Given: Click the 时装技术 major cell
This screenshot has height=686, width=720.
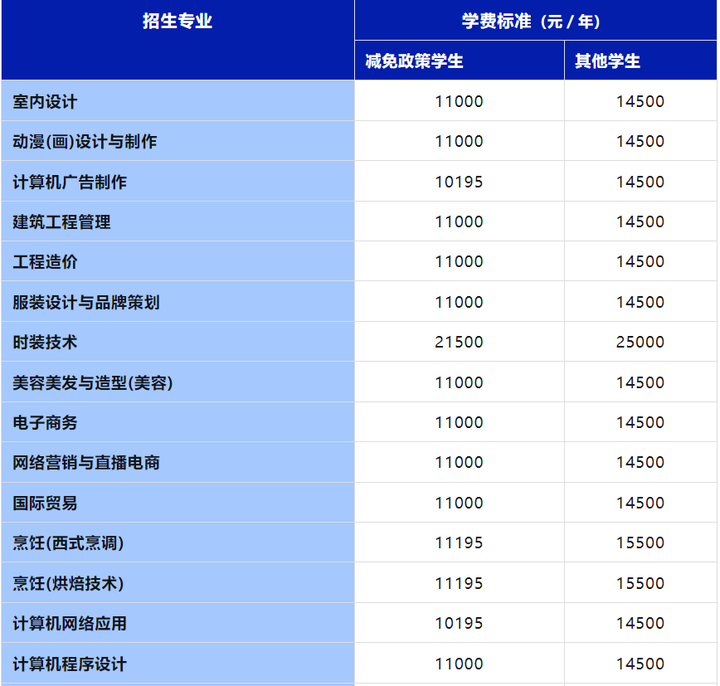Looking at the screenshot, I should coord(45,342).
